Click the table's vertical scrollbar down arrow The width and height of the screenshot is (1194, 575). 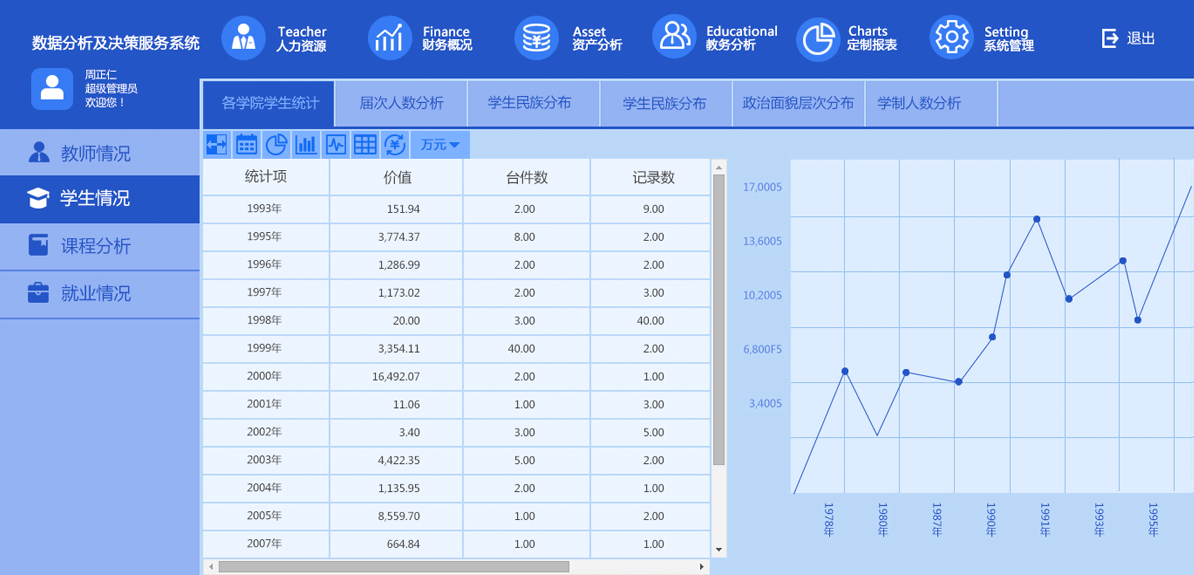coord(718,549)
